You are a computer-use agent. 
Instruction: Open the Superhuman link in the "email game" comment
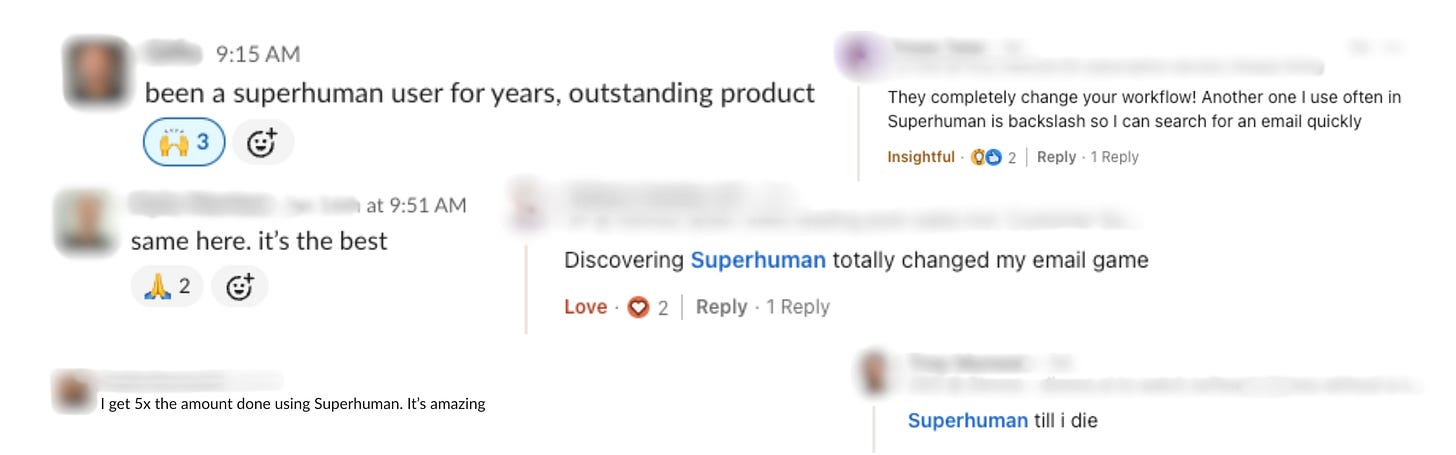click(x=758, y=260)
